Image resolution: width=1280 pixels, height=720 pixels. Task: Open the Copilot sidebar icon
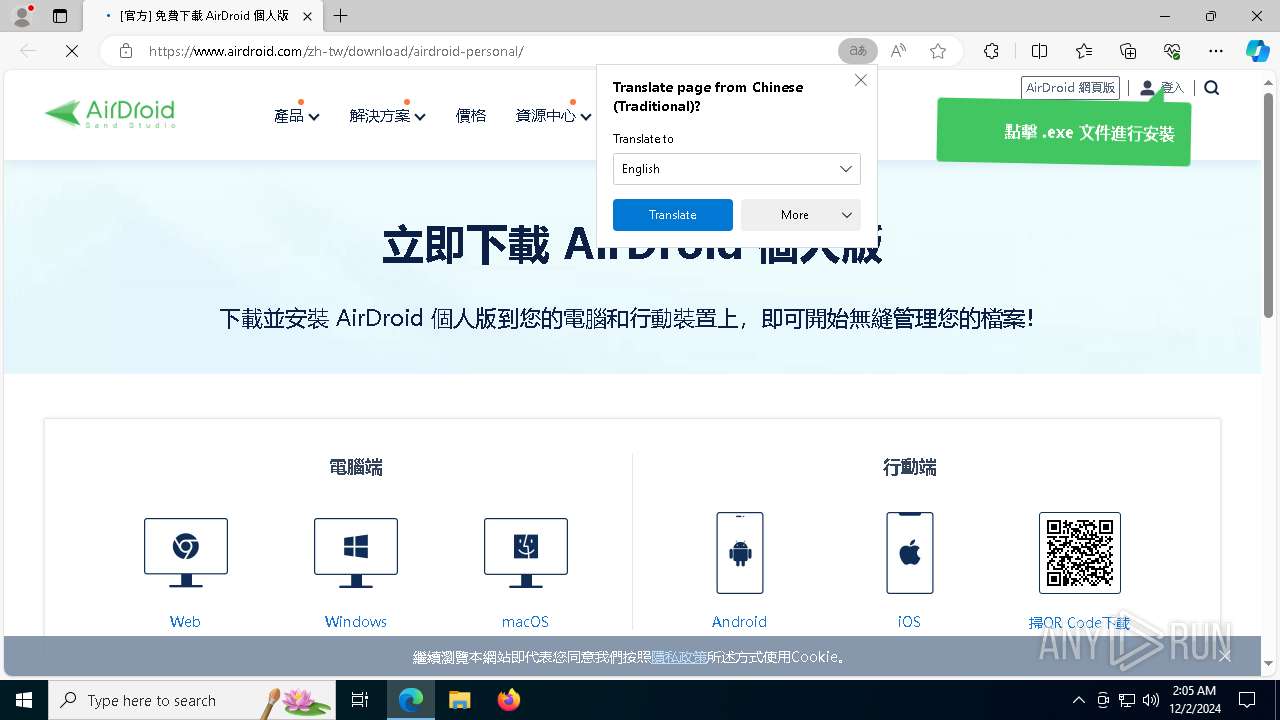click(1258, 51)
